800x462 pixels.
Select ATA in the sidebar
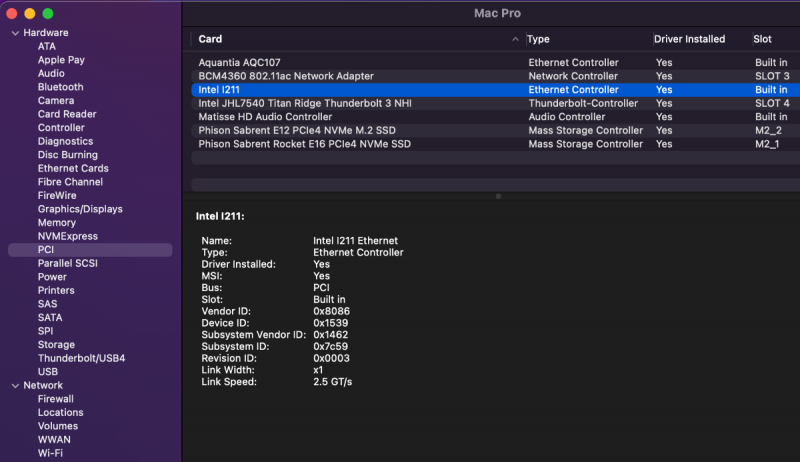click(46, 46)
